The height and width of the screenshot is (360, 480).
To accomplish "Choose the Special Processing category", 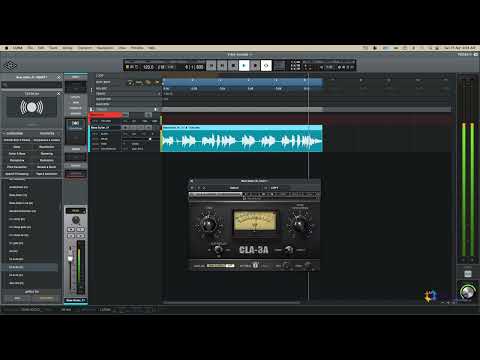I will (x=17, y=174).
